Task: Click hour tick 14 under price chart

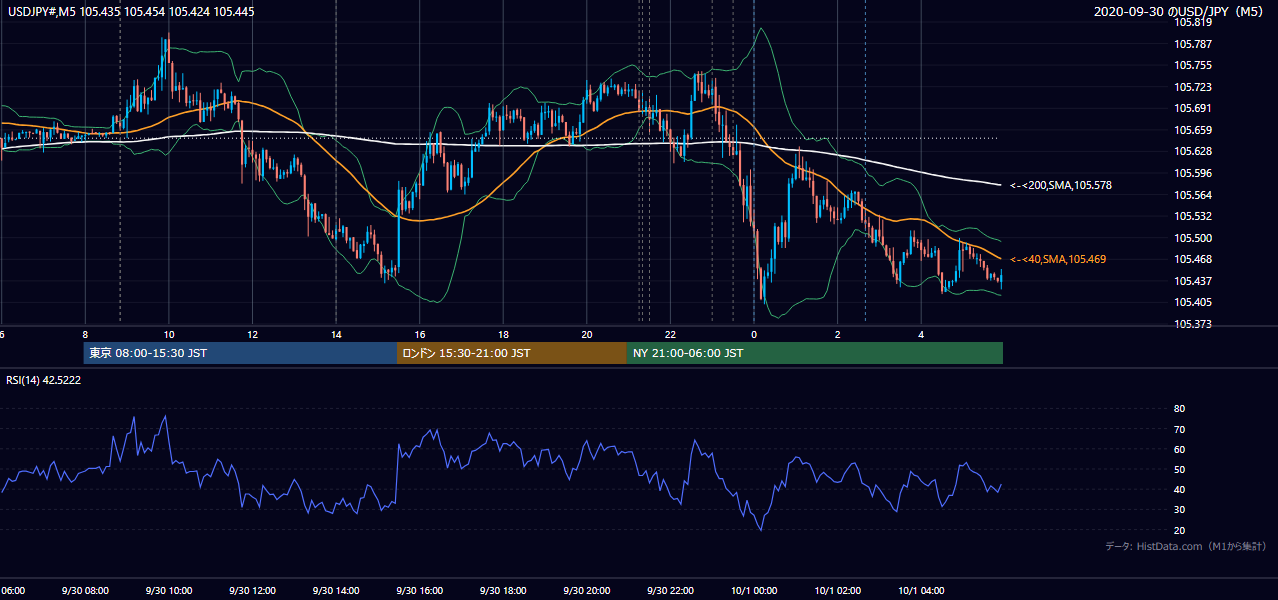Action: point(335,335)
